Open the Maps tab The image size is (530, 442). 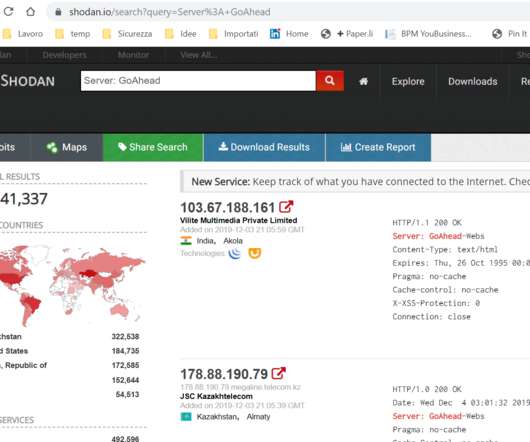point(67,147)
